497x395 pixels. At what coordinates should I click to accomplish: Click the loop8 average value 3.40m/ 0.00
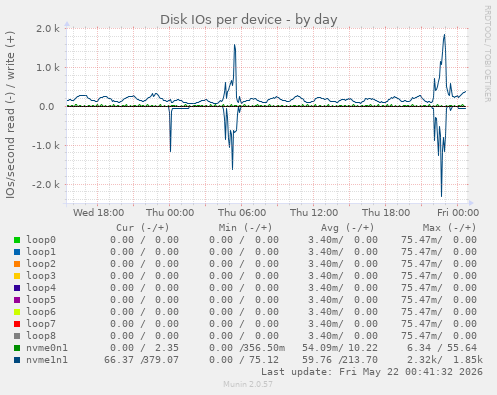pyautogui.click(x=343, y=336)
